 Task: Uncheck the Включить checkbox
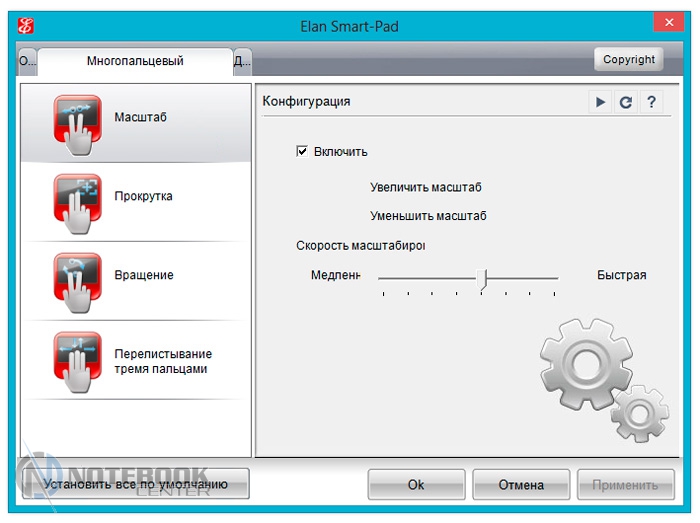[x=302, y=152]
